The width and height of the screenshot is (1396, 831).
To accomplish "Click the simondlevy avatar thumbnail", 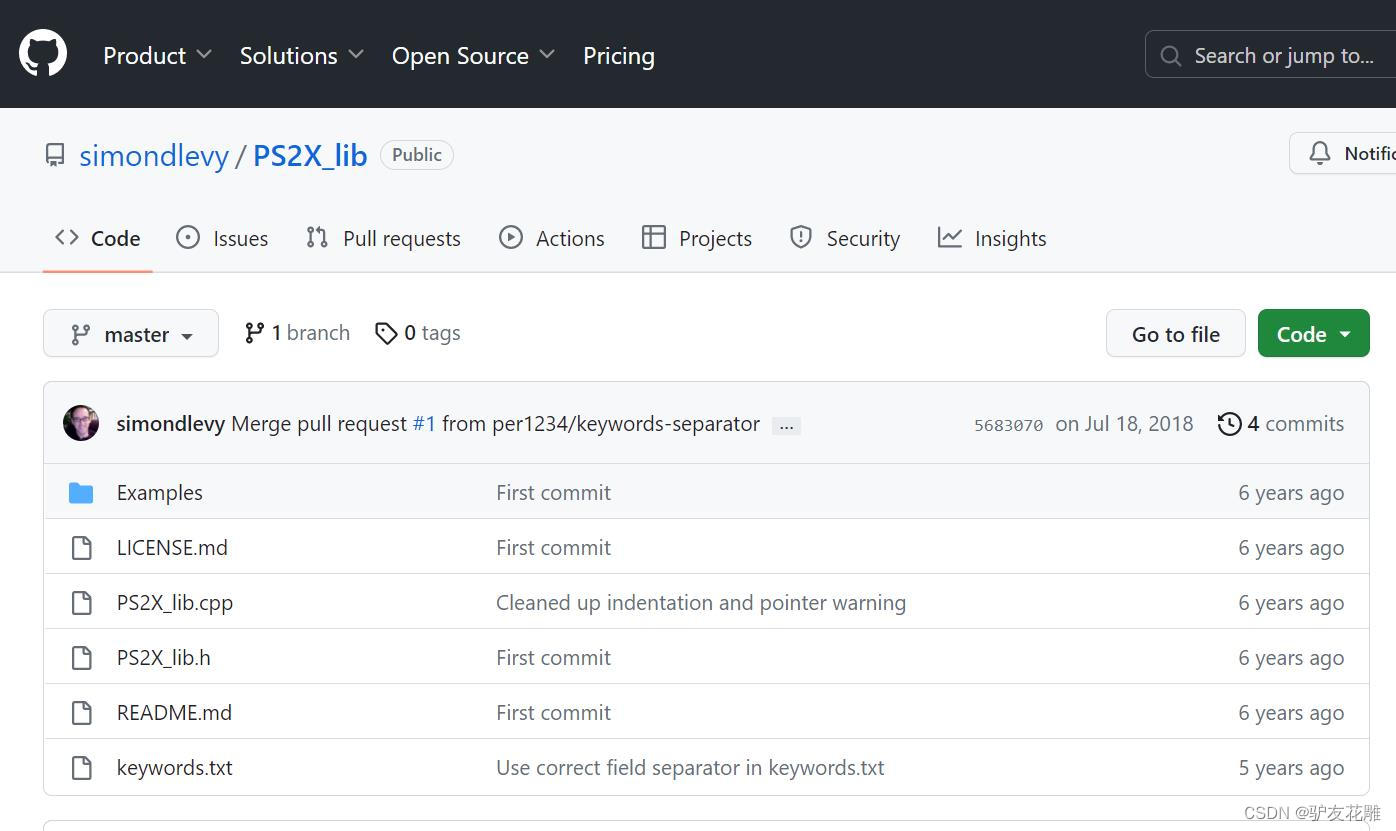I will pos(81,423).
